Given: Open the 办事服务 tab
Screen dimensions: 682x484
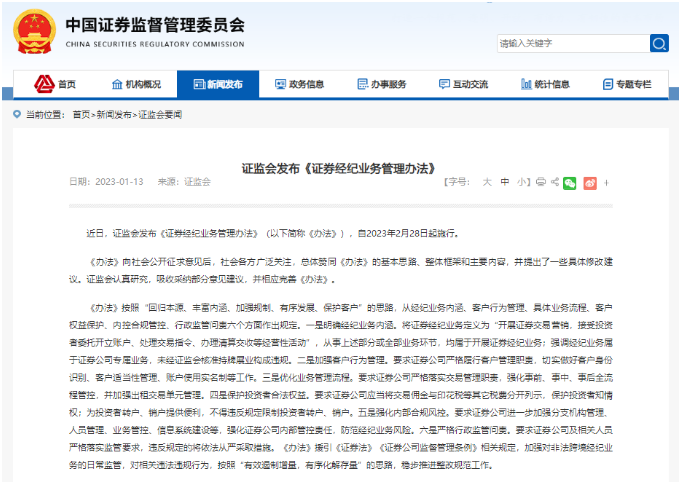Looking at the screenshot, I should 381,84.
